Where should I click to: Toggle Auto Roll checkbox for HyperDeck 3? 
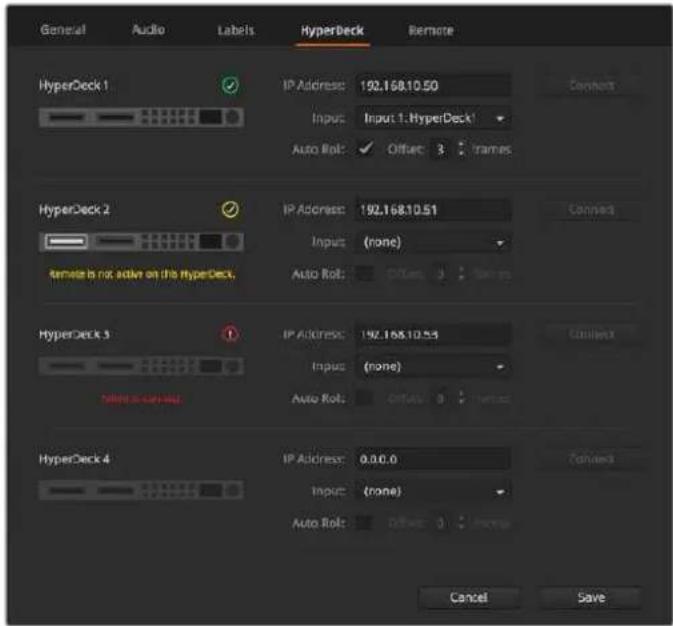365,398
